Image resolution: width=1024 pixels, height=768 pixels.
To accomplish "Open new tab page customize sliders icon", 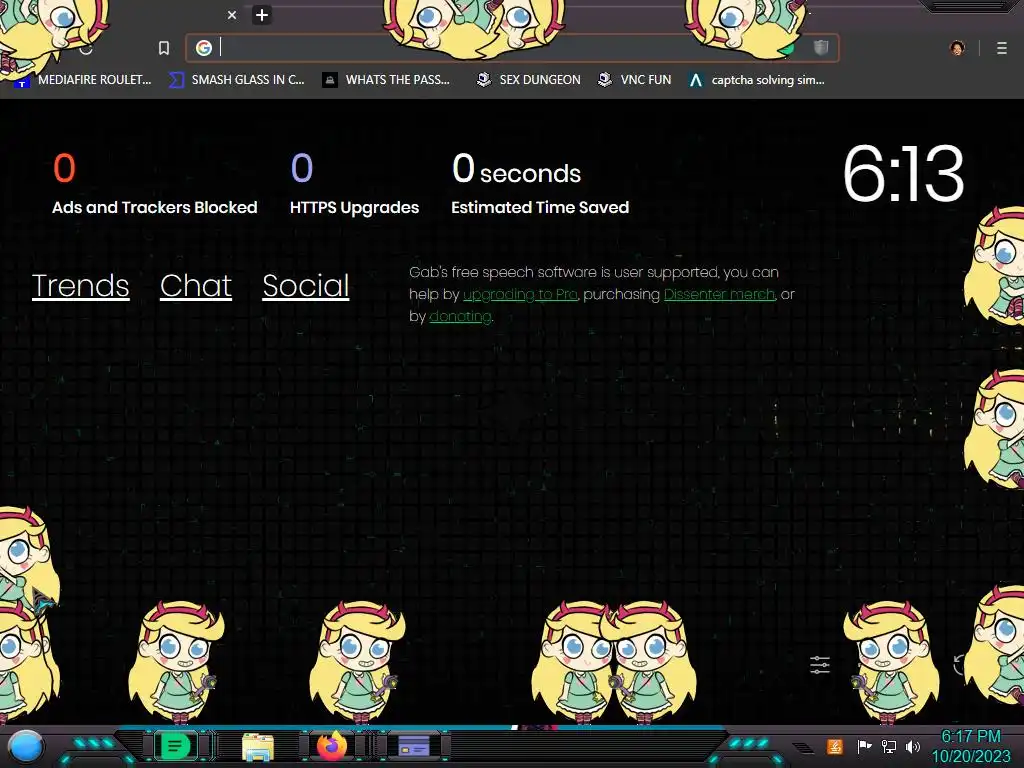I will tap(820, 665).
